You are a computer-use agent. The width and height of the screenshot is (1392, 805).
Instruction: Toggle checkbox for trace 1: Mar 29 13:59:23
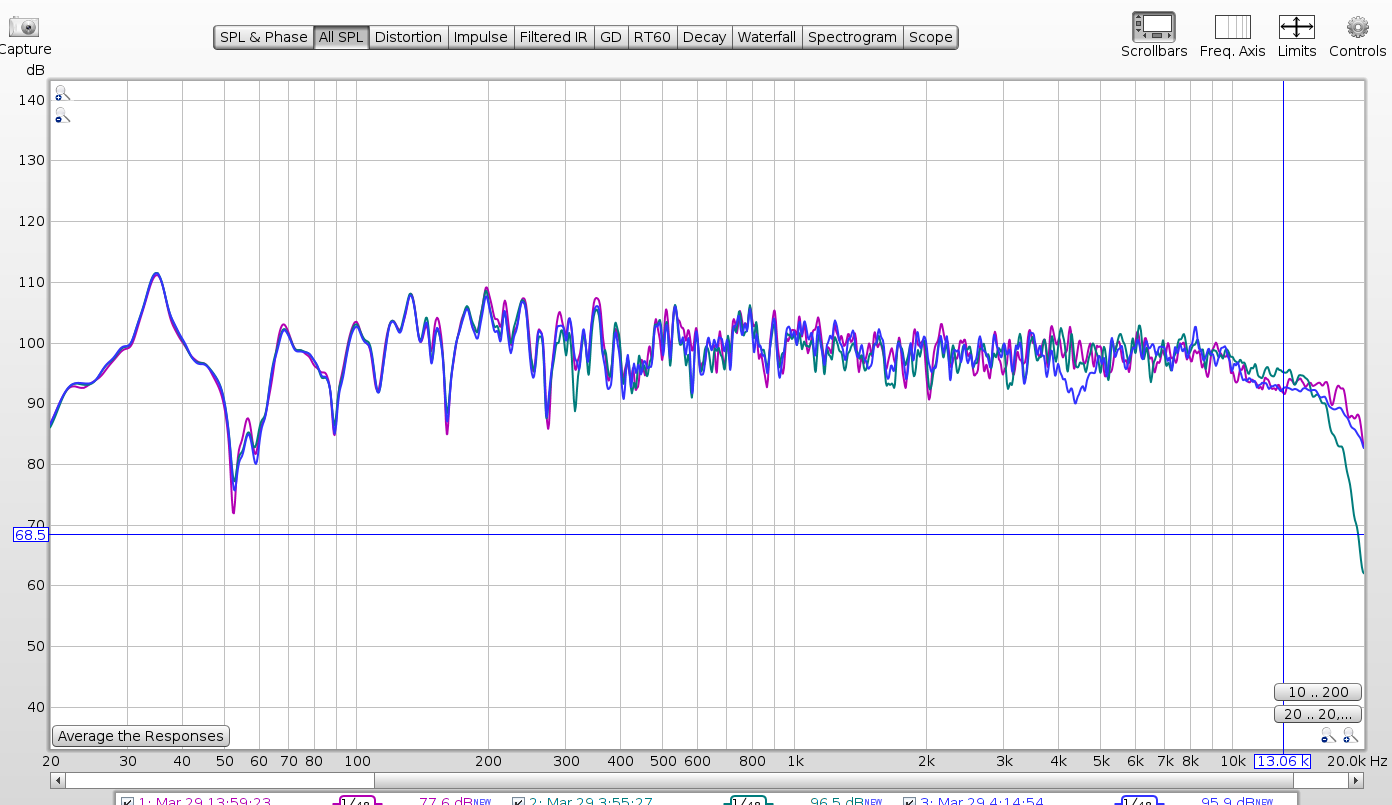click(127, 800)
